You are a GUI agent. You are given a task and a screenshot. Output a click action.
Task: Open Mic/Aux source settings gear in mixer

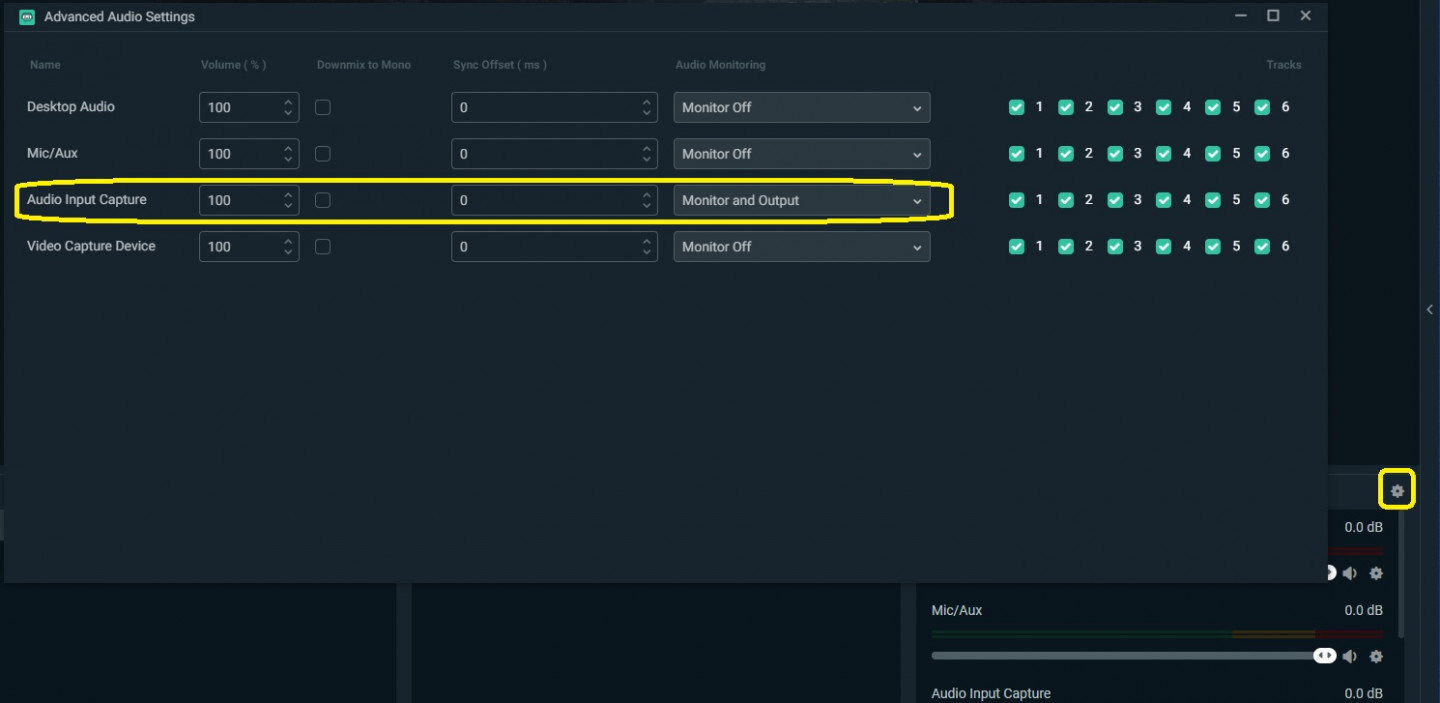click(1376, 656)
